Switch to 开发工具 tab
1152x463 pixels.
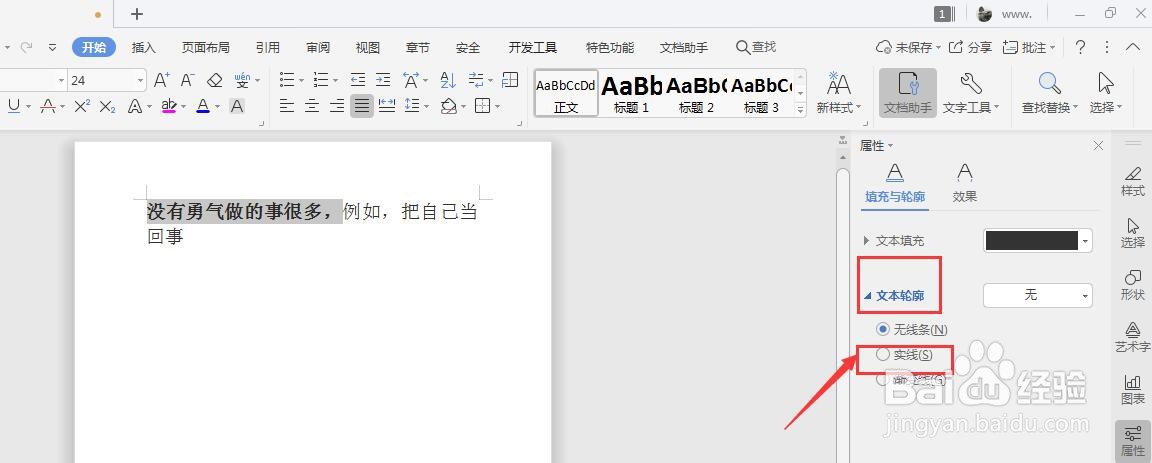point(533,48)
